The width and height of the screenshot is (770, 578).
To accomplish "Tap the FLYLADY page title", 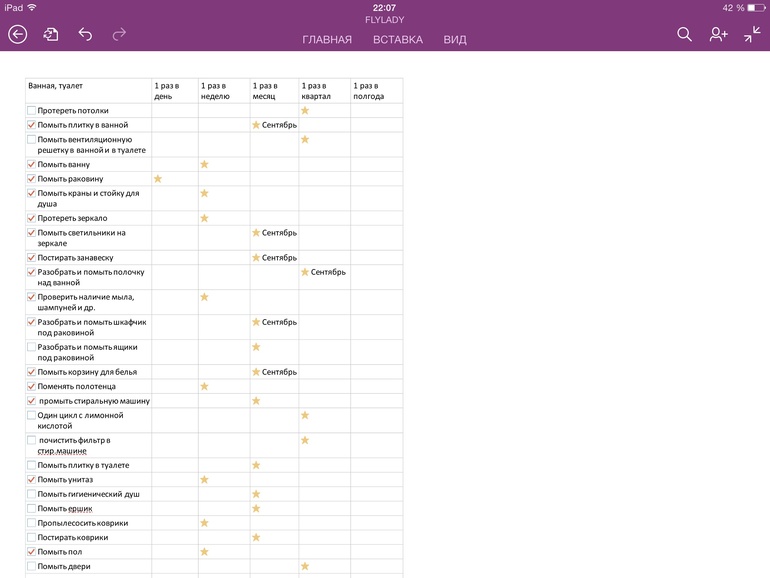I will [x=384, y=19].
